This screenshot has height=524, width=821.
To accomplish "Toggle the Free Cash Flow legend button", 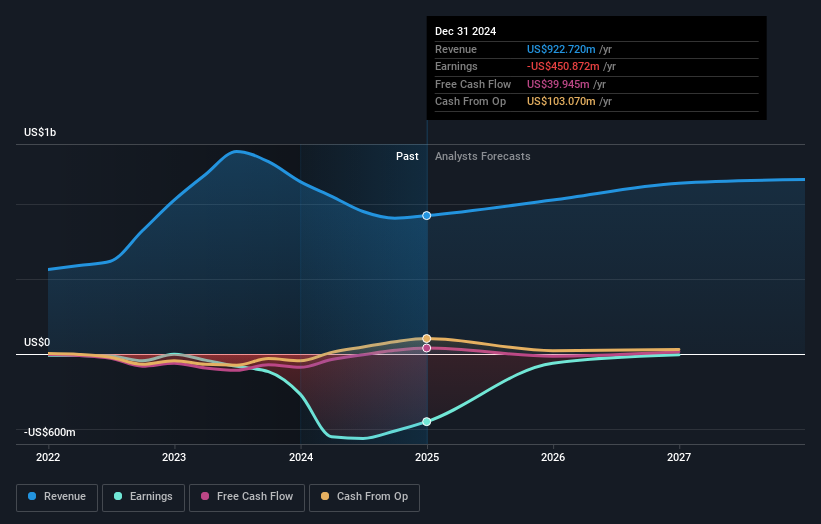I will pyautogui.click(x=247, y=497).
